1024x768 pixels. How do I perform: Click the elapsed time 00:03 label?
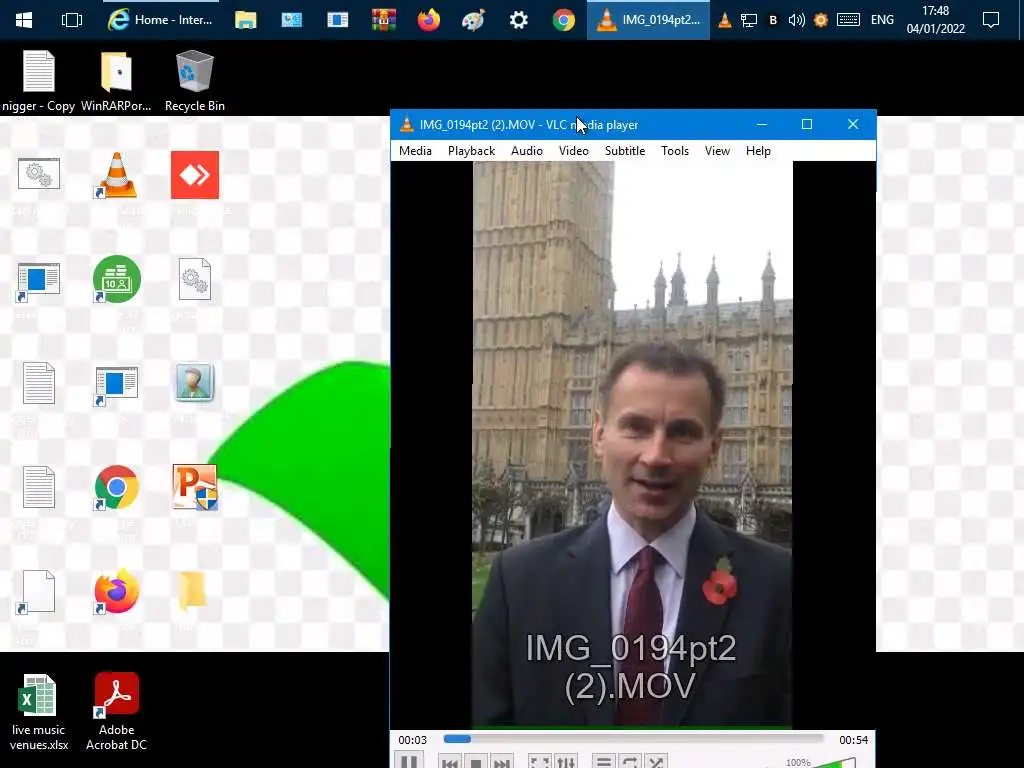(413, 740)
